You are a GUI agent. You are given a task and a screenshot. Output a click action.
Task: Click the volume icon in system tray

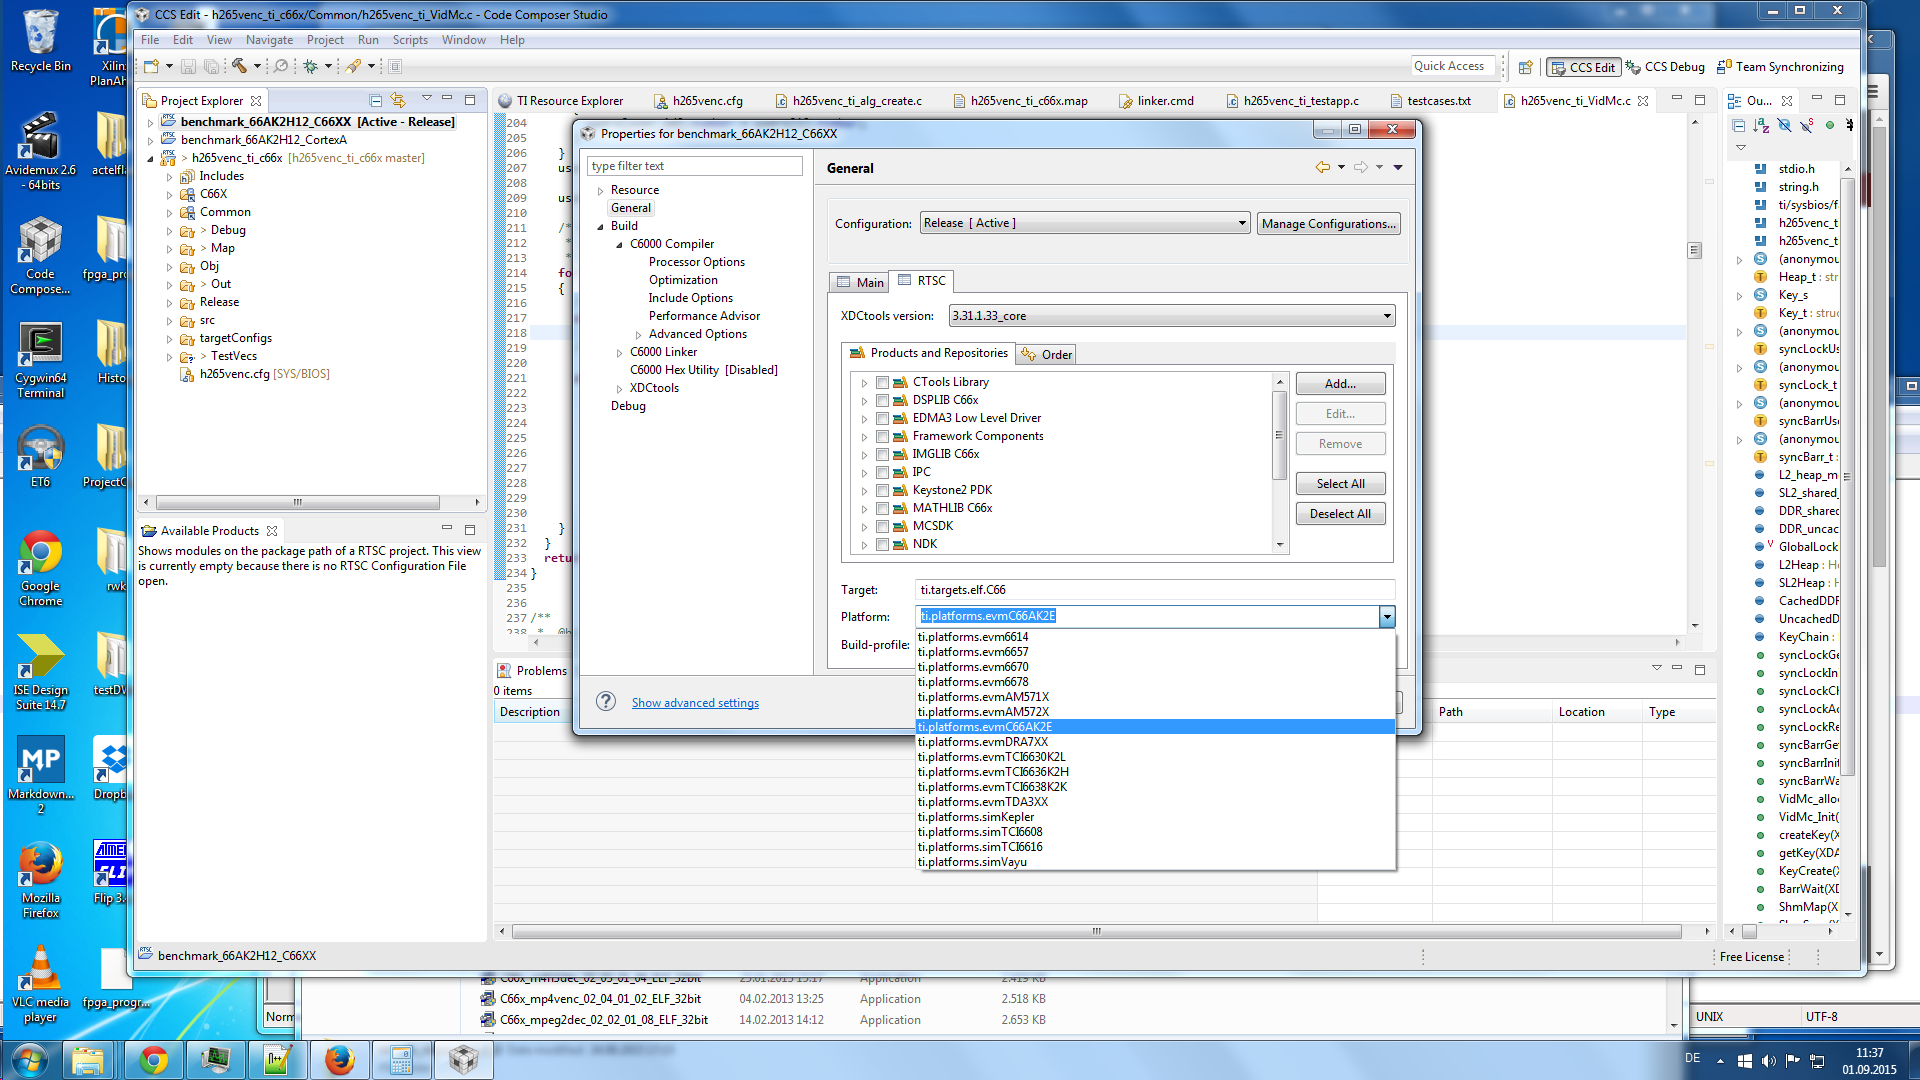(x=1768, y=1060)
